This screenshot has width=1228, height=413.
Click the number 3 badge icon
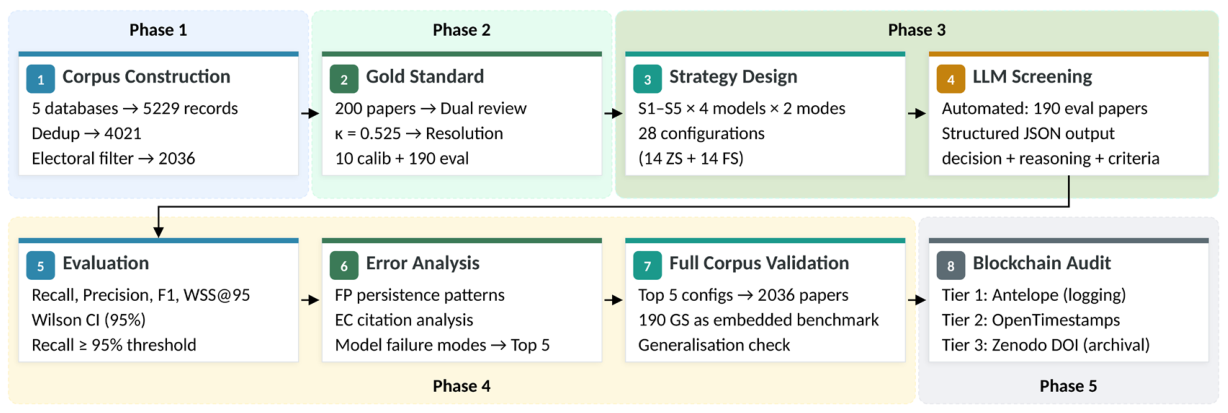648,78
